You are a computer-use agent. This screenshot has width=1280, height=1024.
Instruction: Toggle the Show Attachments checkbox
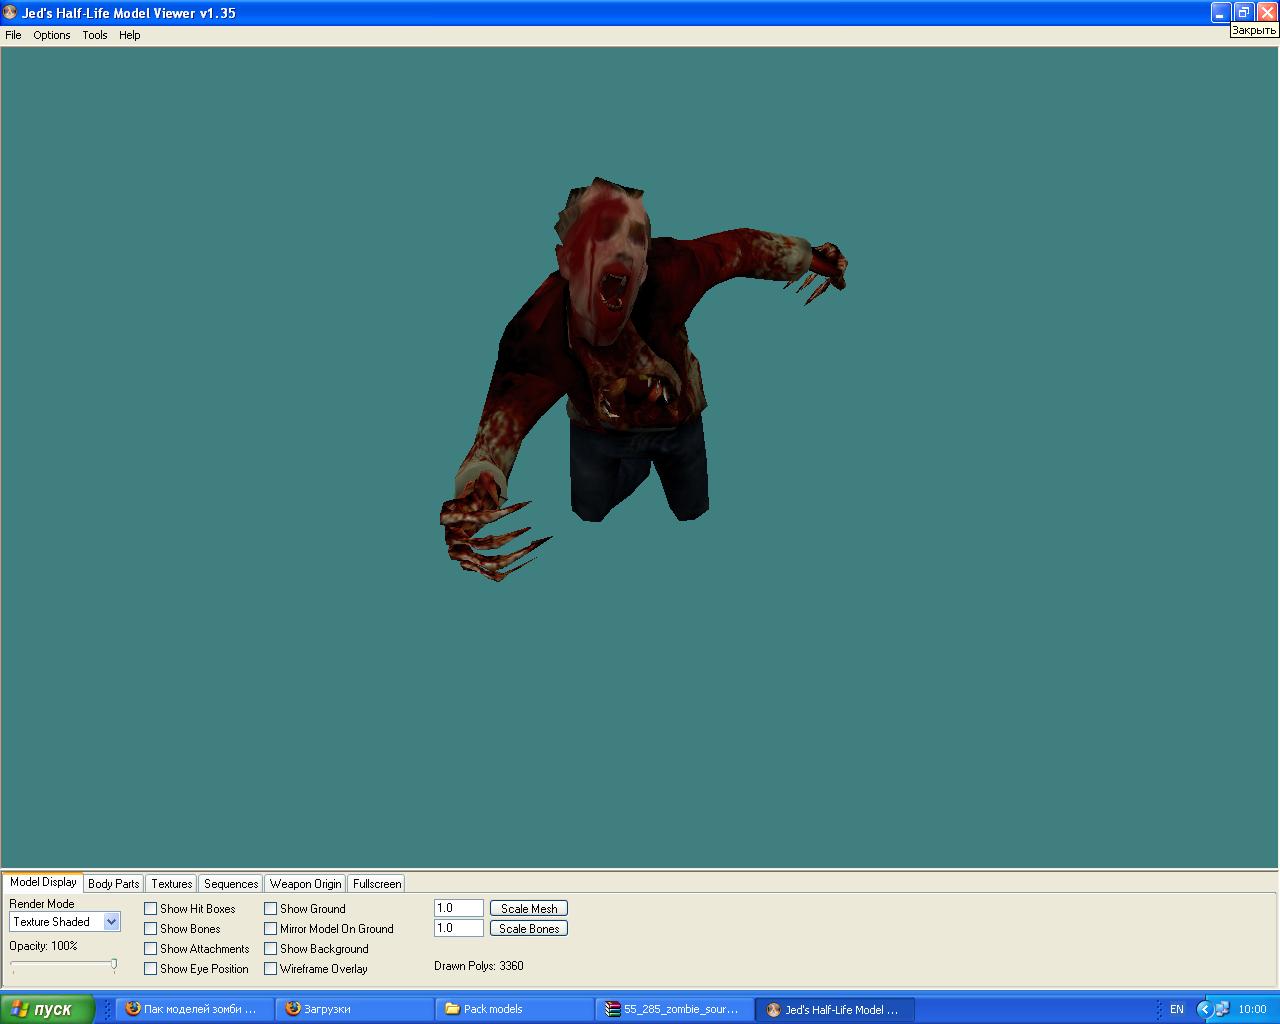[x=151, y=949]
